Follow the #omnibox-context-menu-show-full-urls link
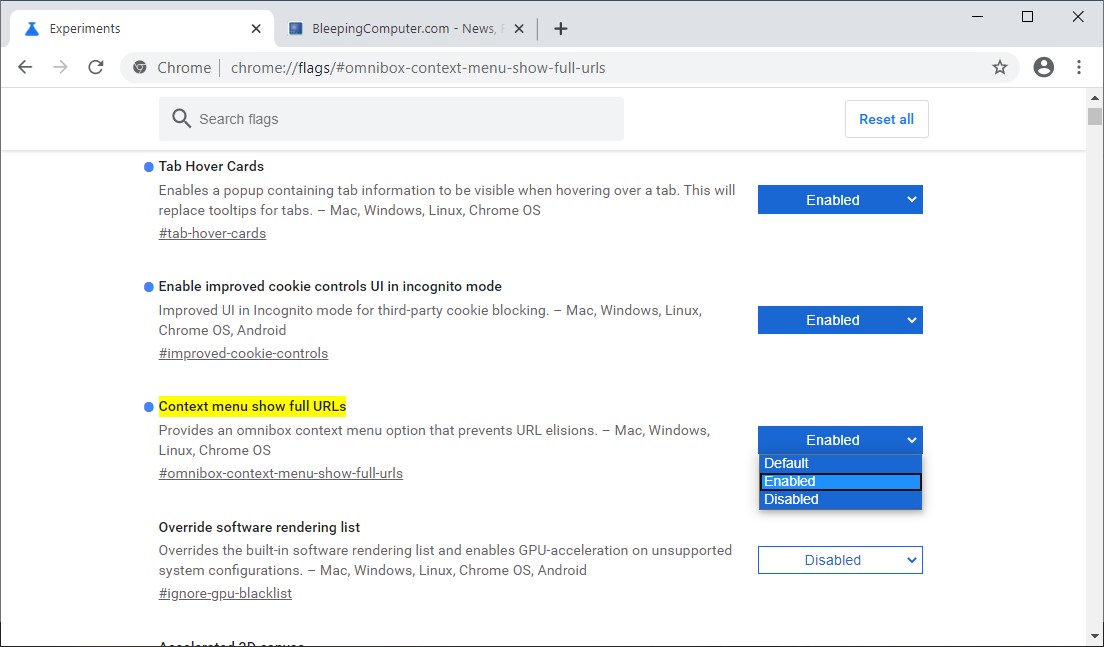Viewport: 1104px width, 647px height. coord(280,473)
